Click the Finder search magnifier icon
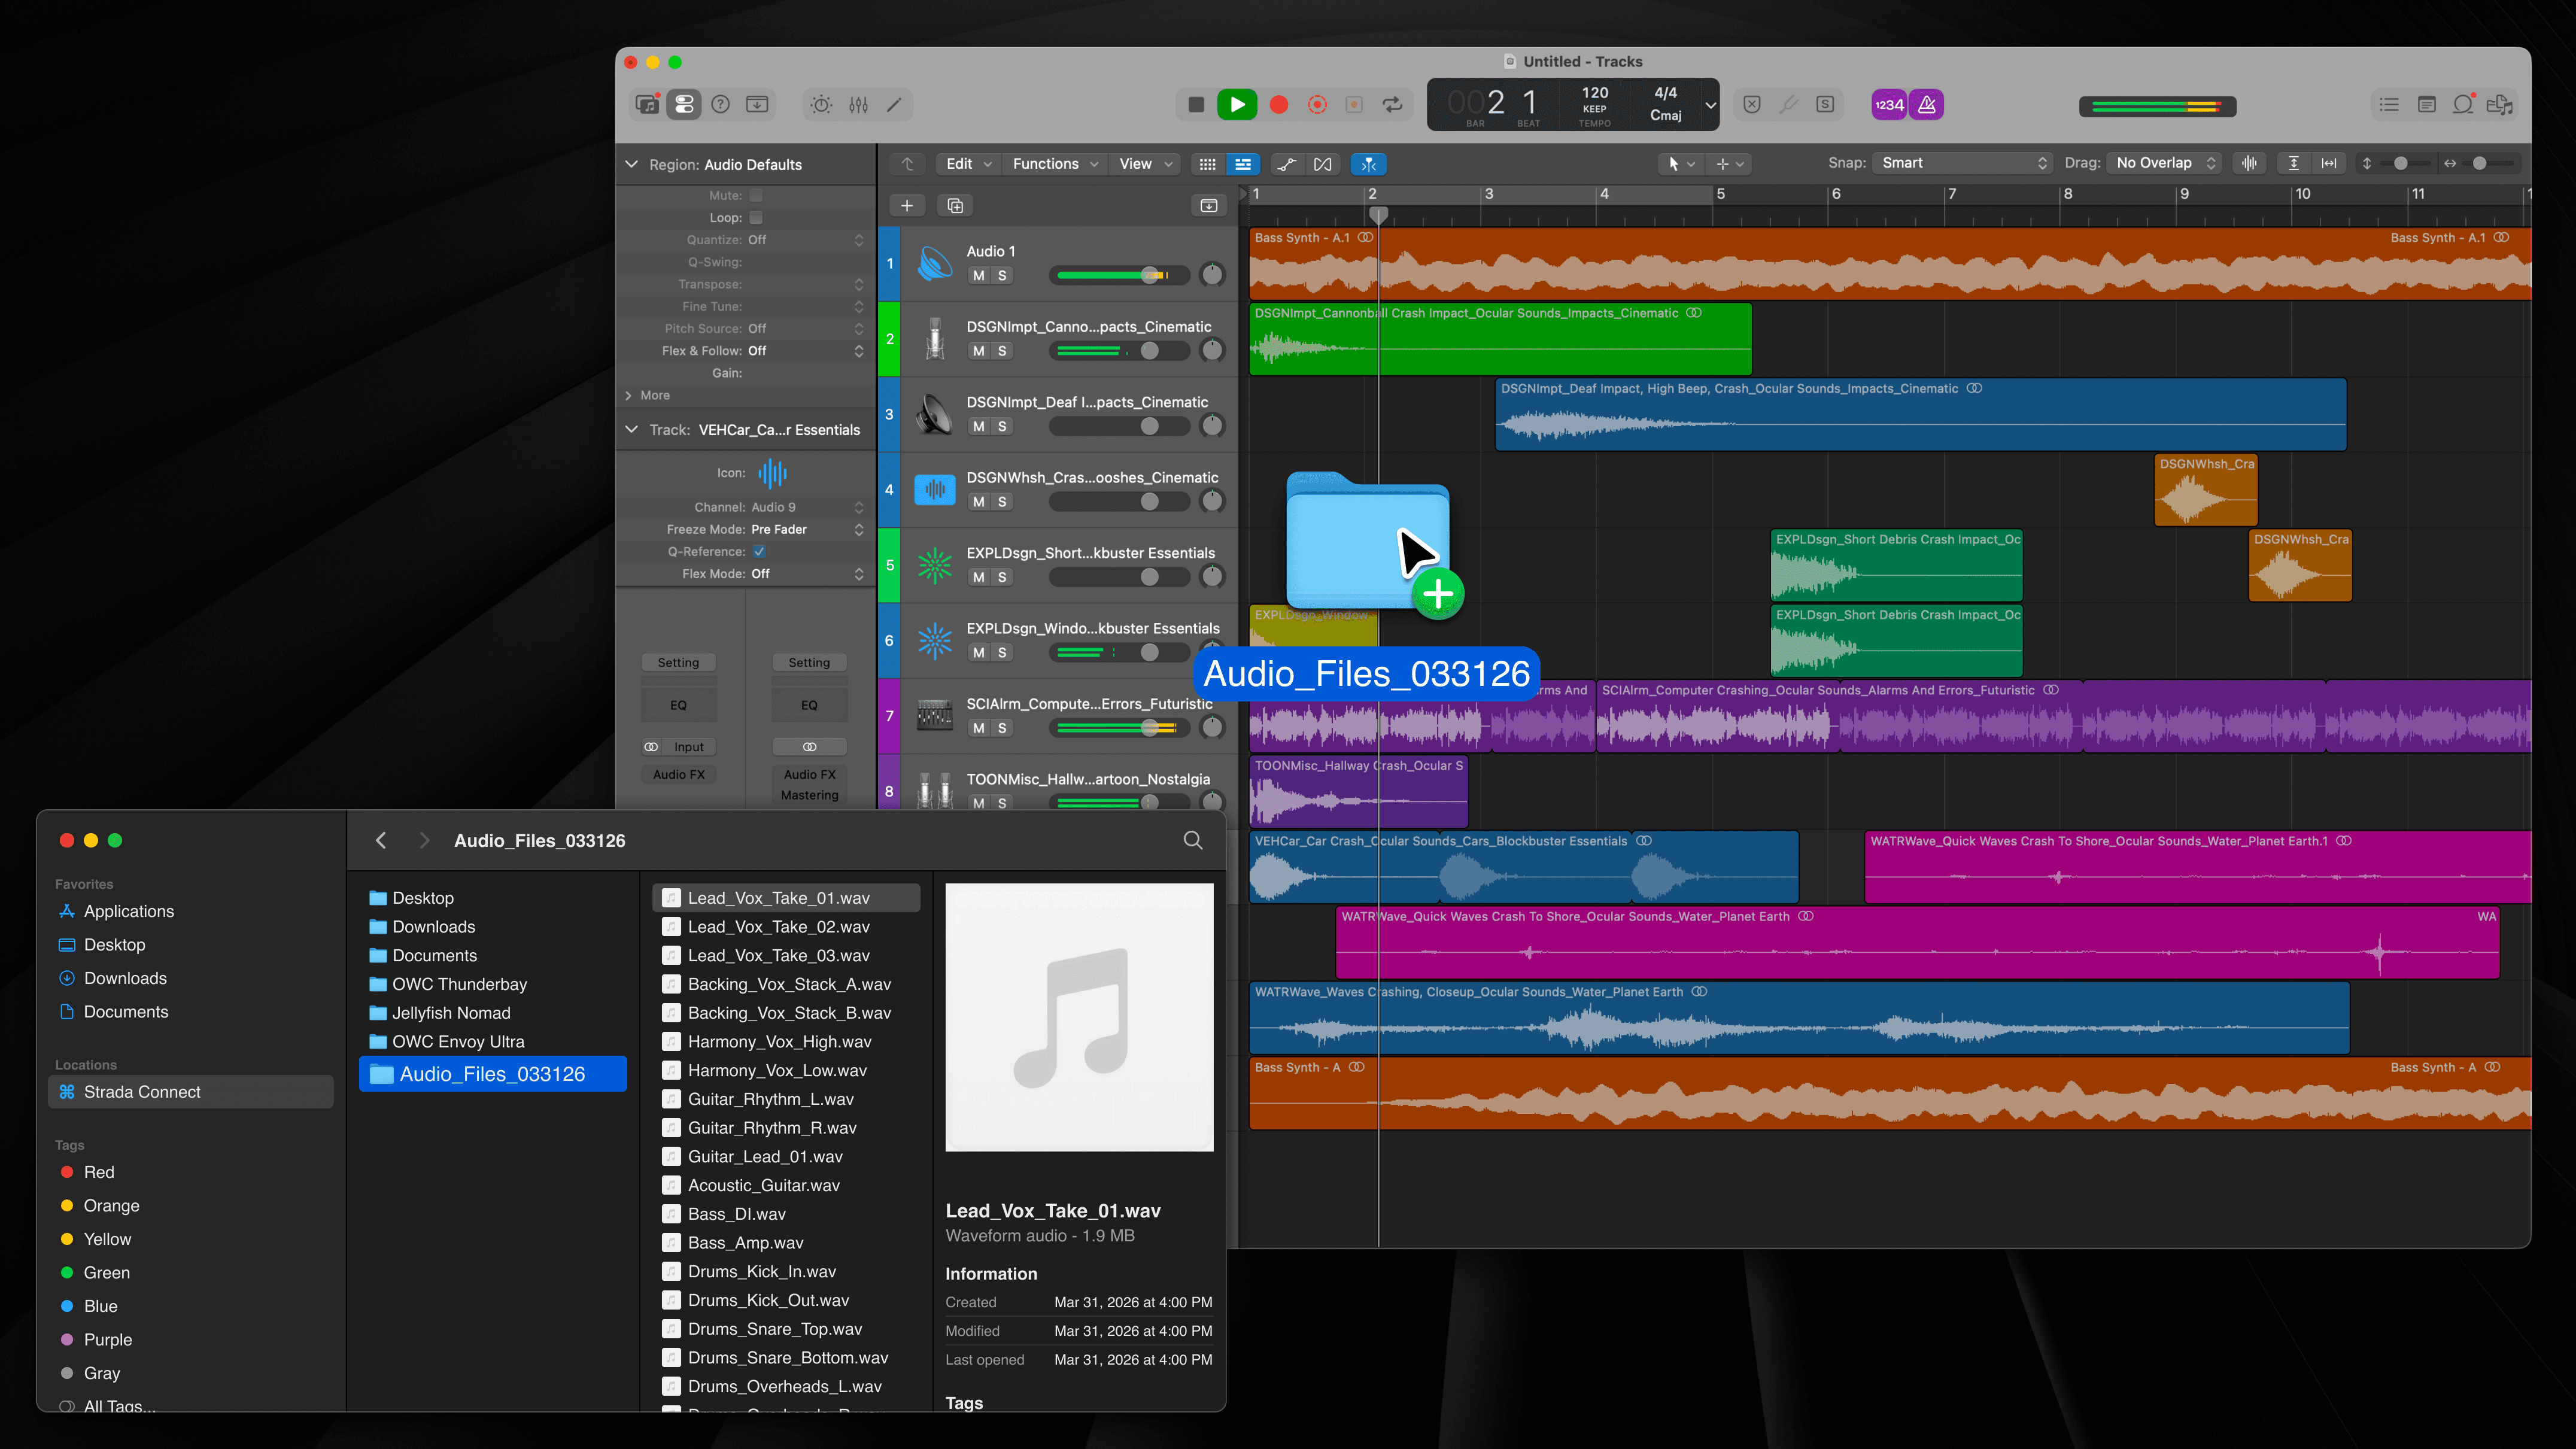This screenshot has width=2576, height=1449. coord(1192,840)
